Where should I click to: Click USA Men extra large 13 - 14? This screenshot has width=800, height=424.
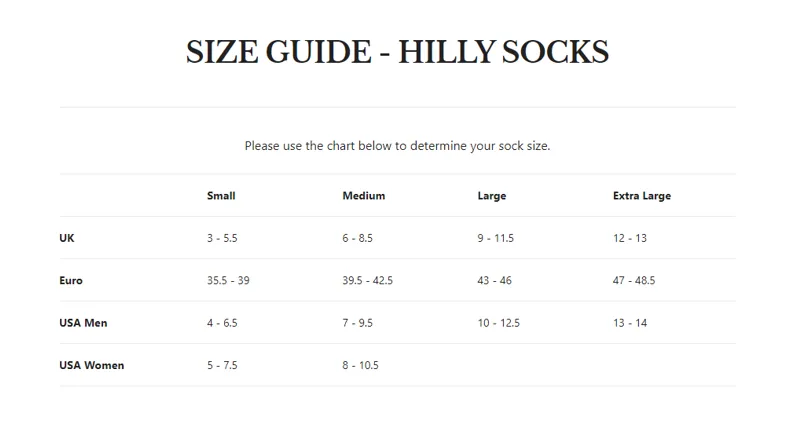630,323
